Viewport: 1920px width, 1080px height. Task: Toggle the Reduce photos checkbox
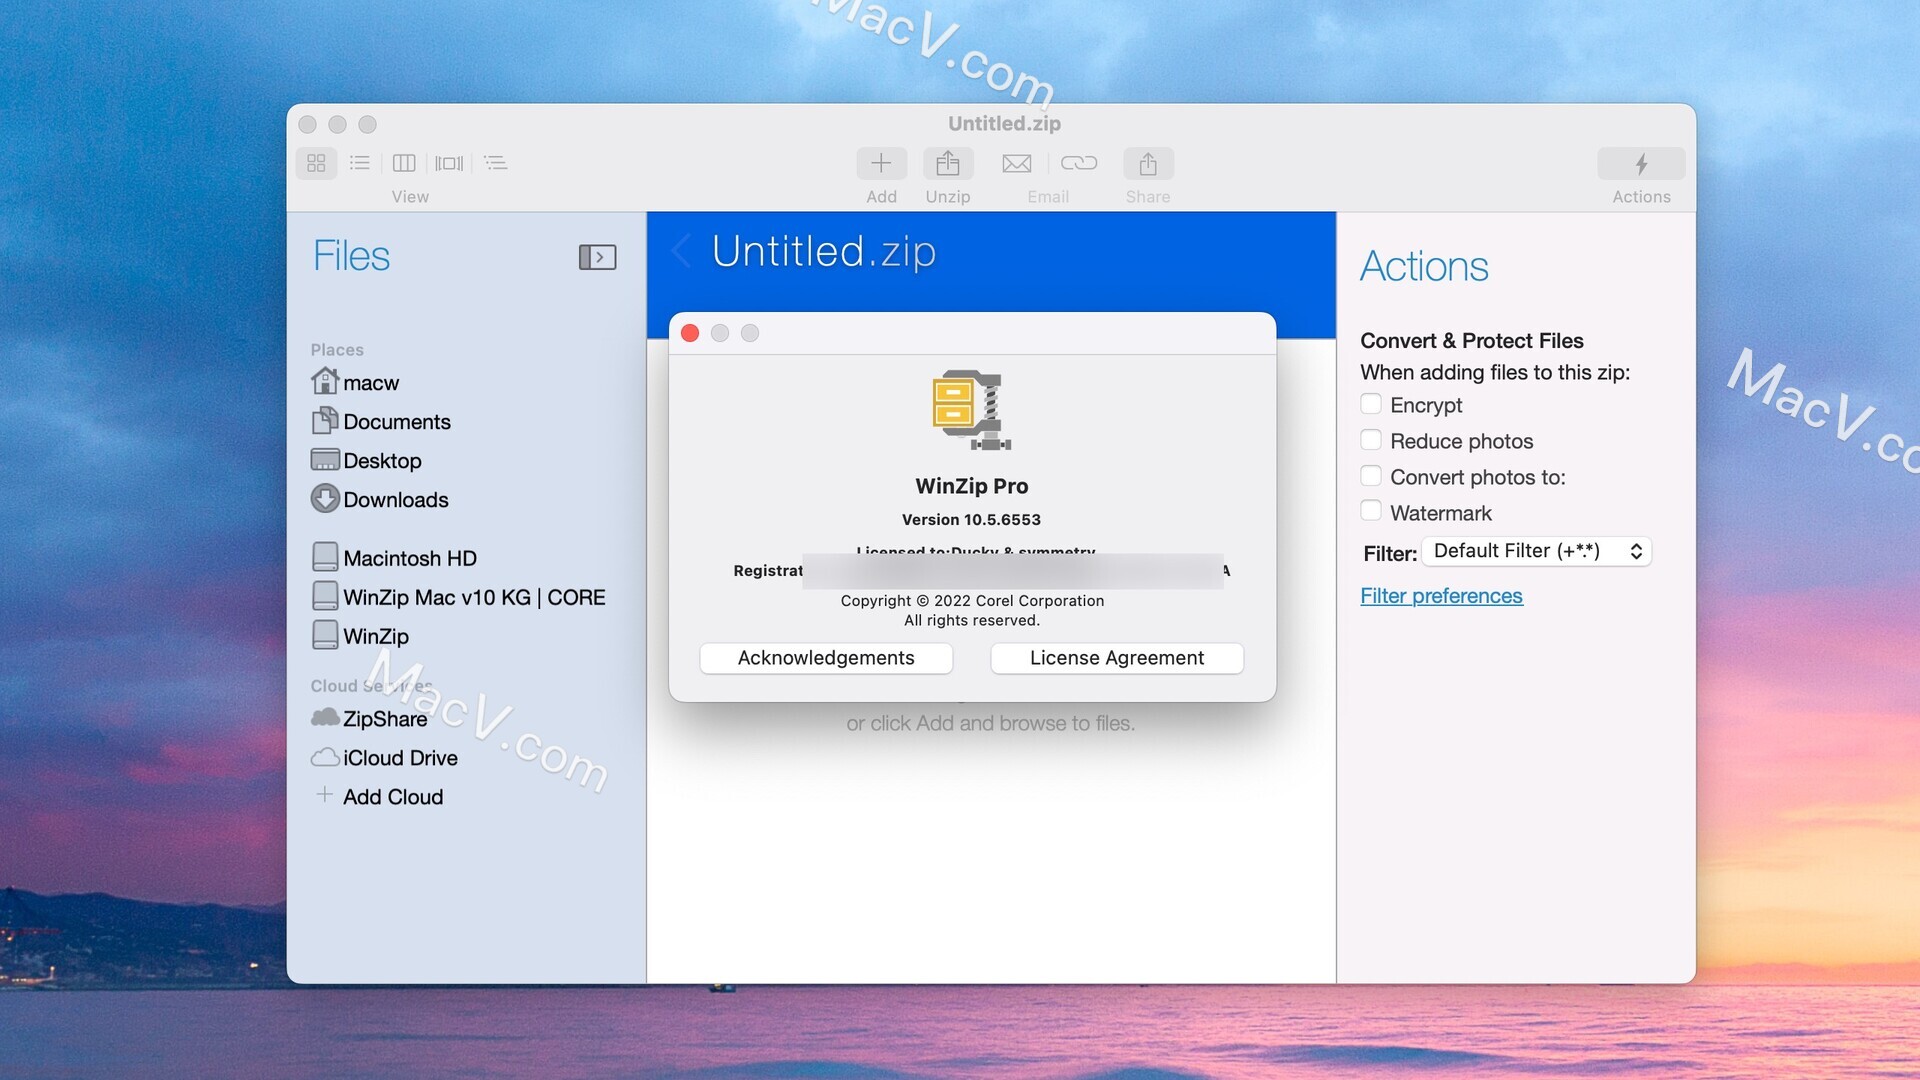pos(1370,440)
